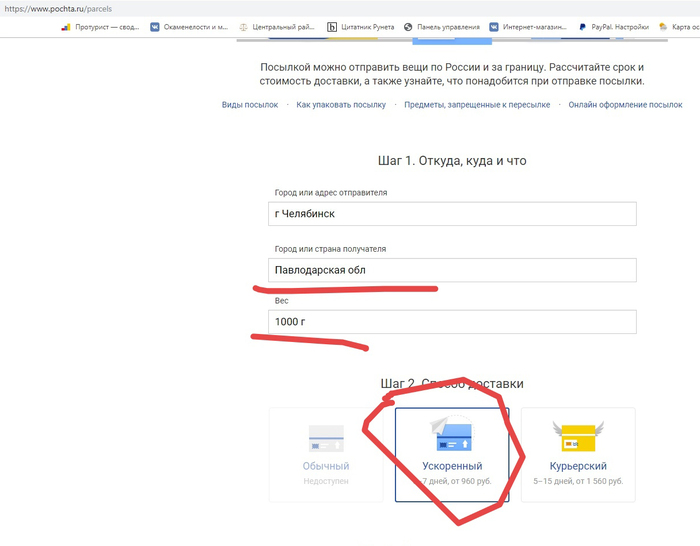This screenshot has height=546, width=700.
Task: Open the PayPal Настройки bookmark
Action: click(583, 27)
